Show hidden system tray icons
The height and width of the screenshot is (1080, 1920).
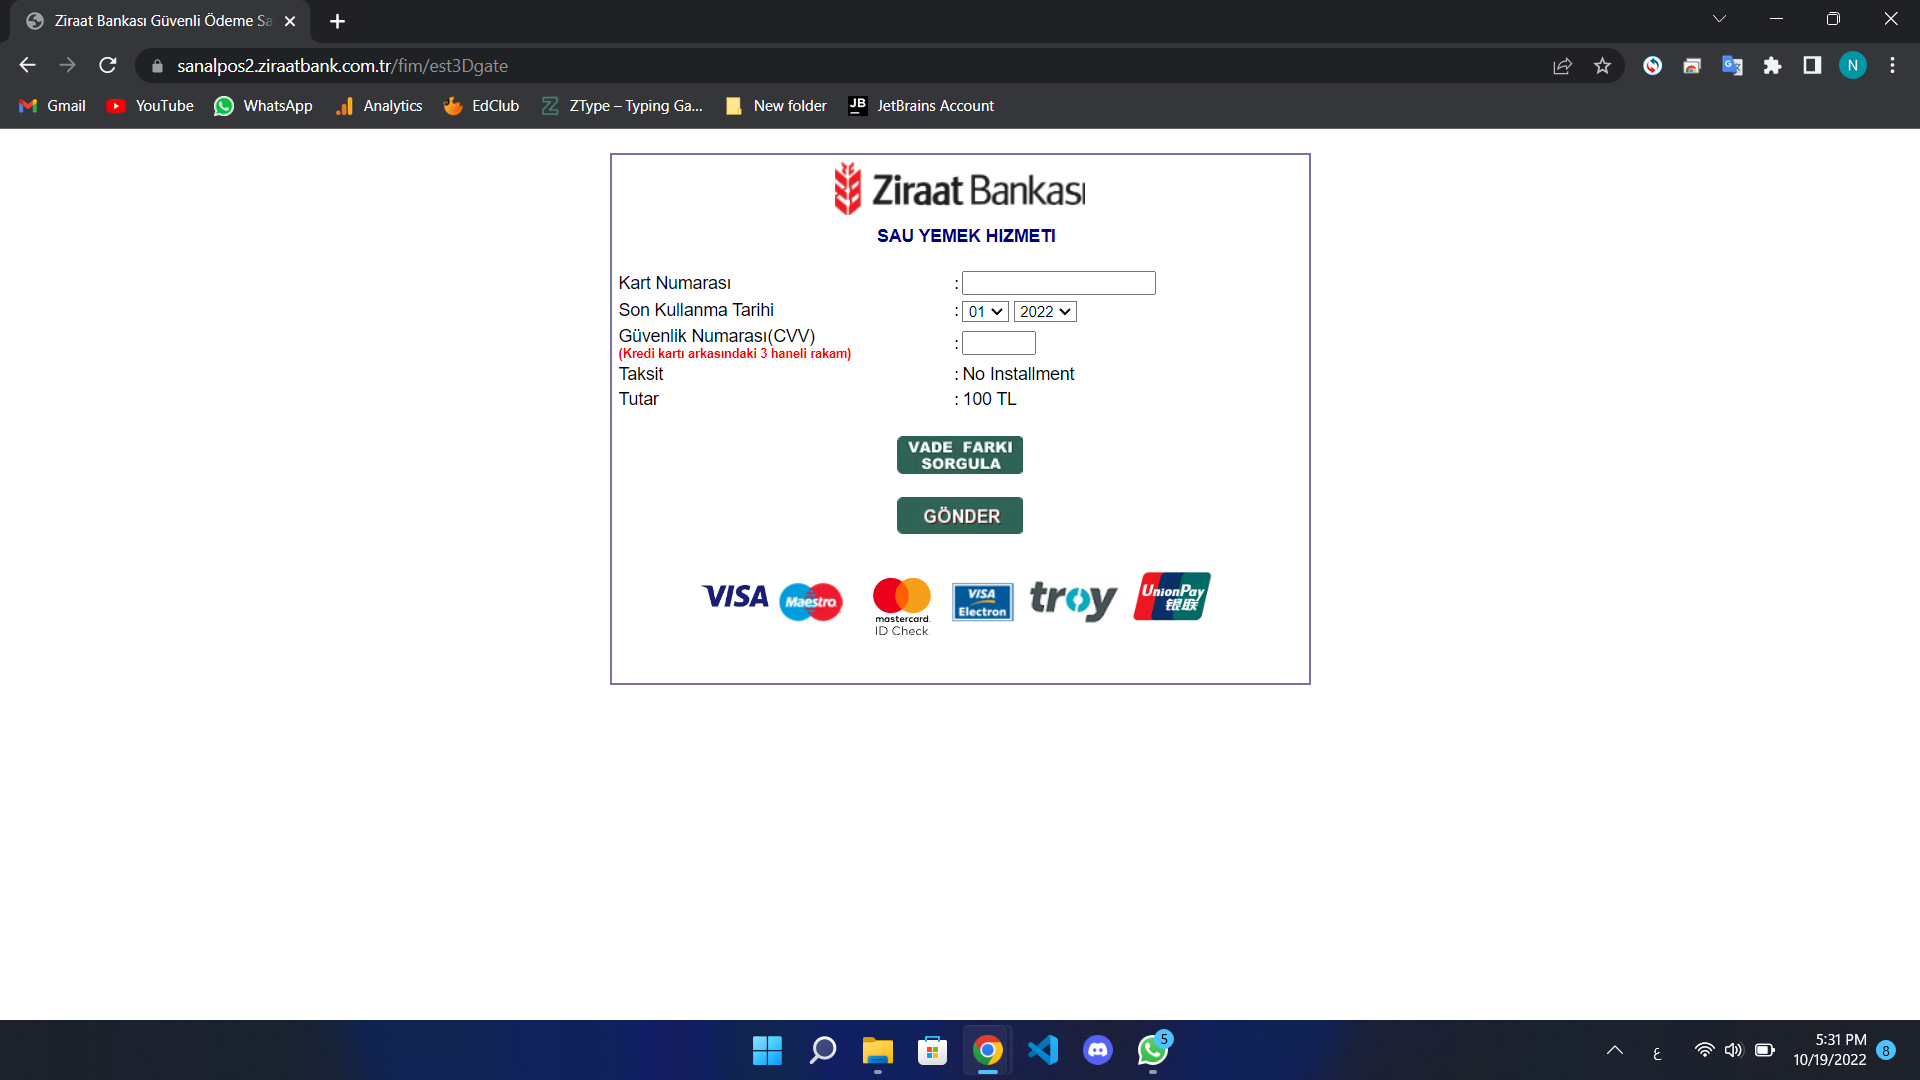[1614, 1050]
